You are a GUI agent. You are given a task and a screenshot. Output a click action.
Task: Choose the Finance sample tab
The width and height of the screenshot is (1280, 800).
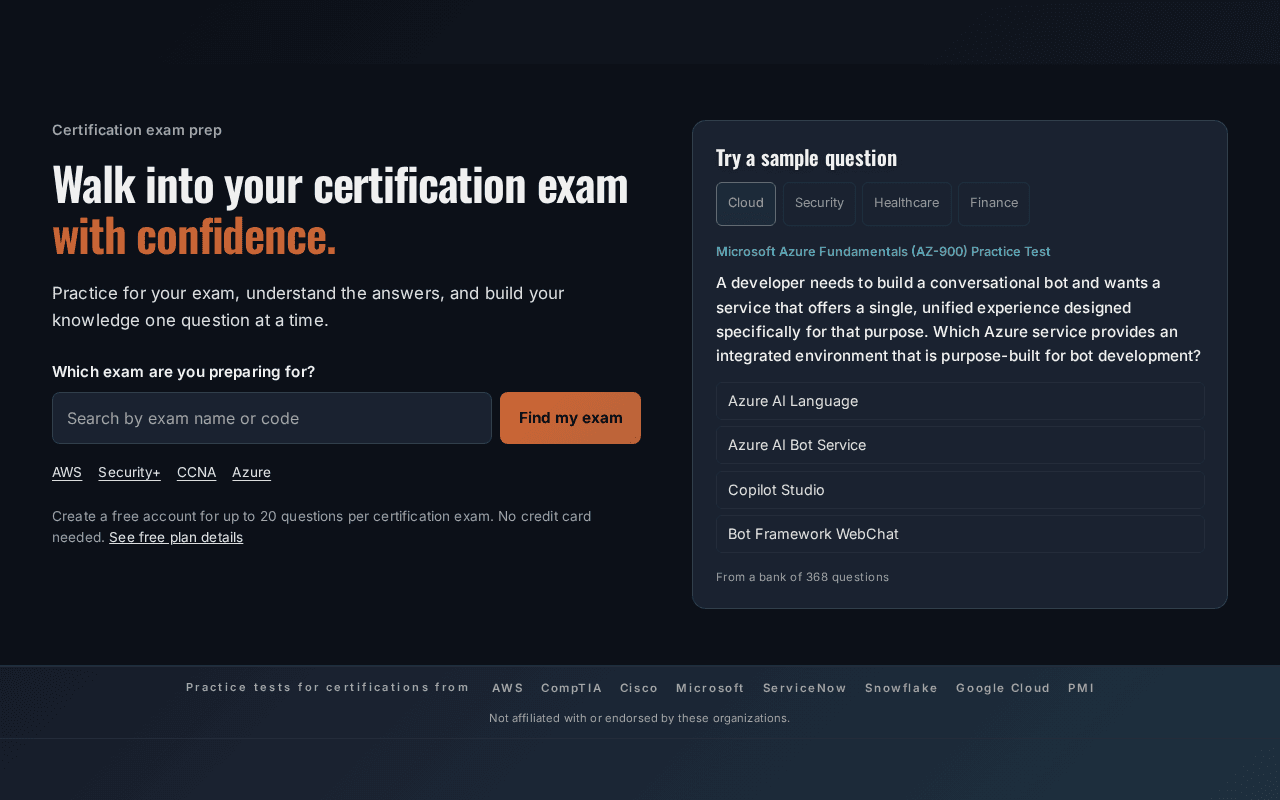[x=994, y=203]
